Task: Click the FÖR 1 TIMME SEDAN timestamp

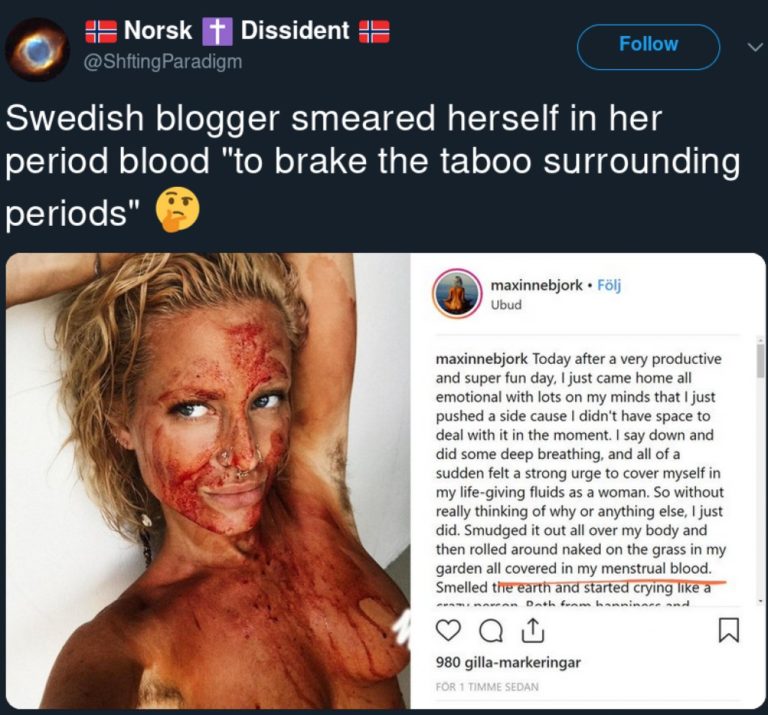Action: (x=487, y=687)
